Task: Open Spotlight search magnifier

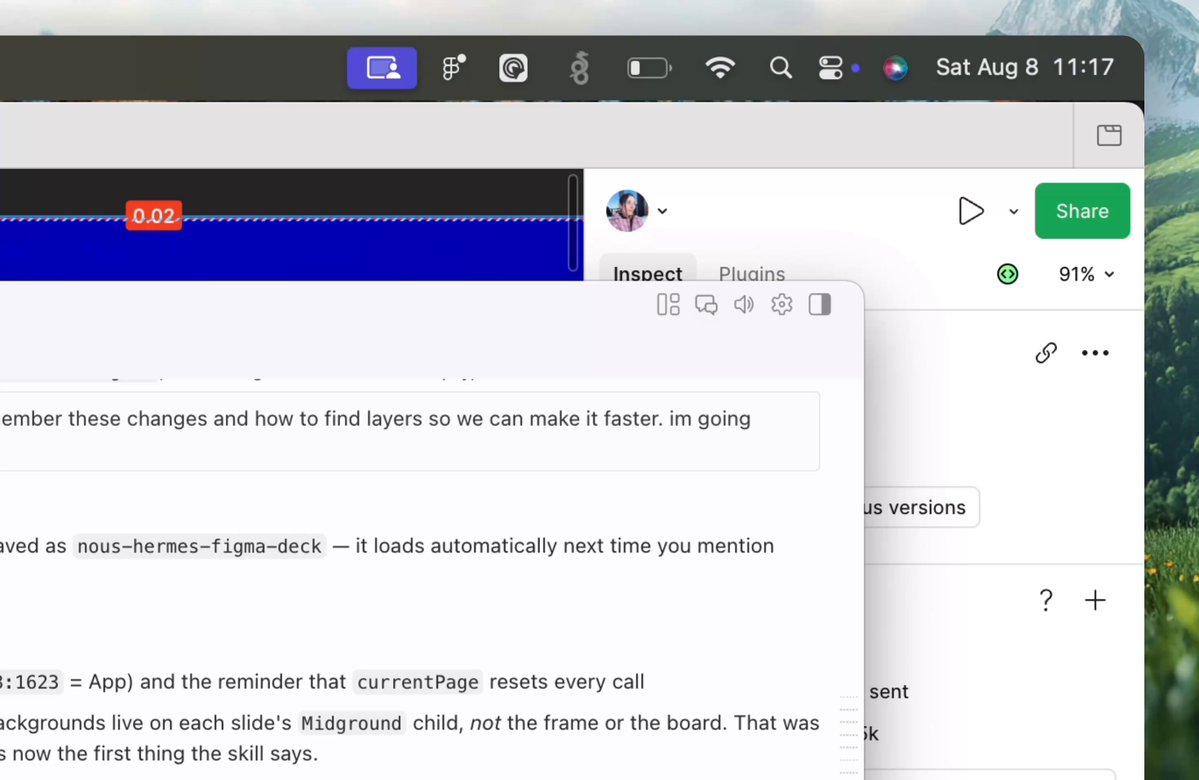Action: pos(780,68)
